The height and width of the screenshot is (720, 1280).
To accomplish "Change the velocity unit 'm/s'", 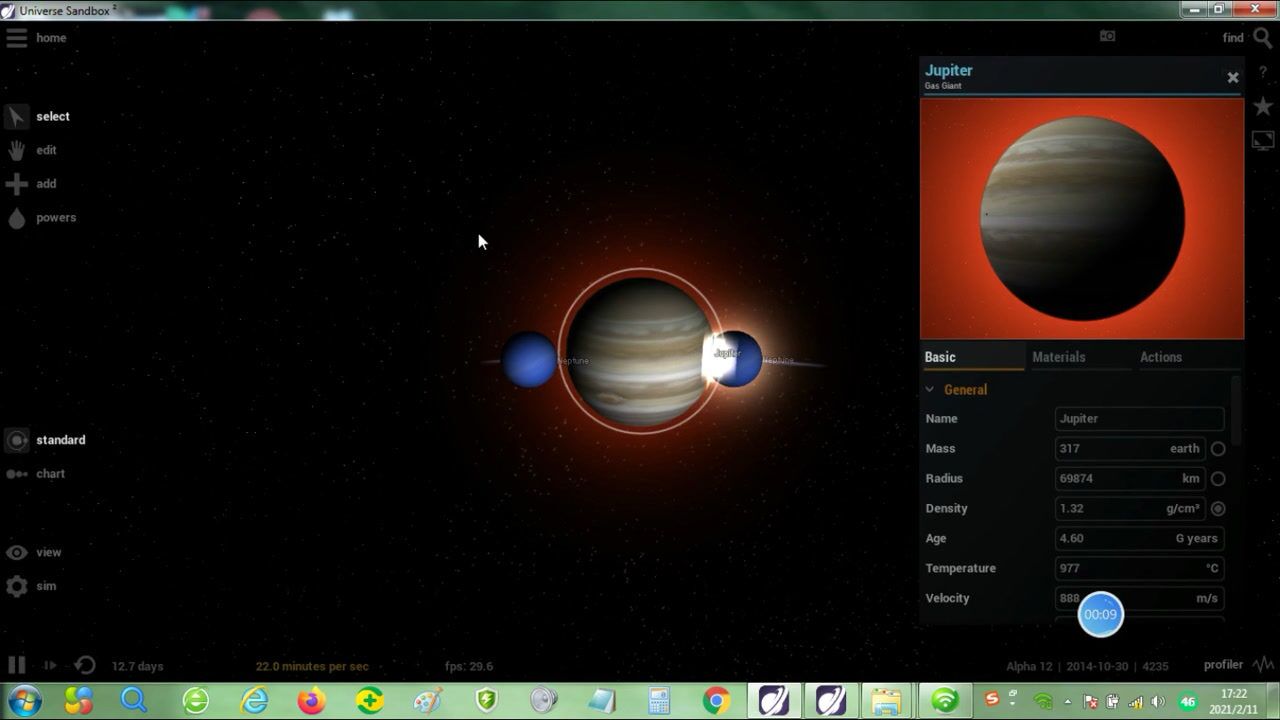I will tap(1207, 599).
